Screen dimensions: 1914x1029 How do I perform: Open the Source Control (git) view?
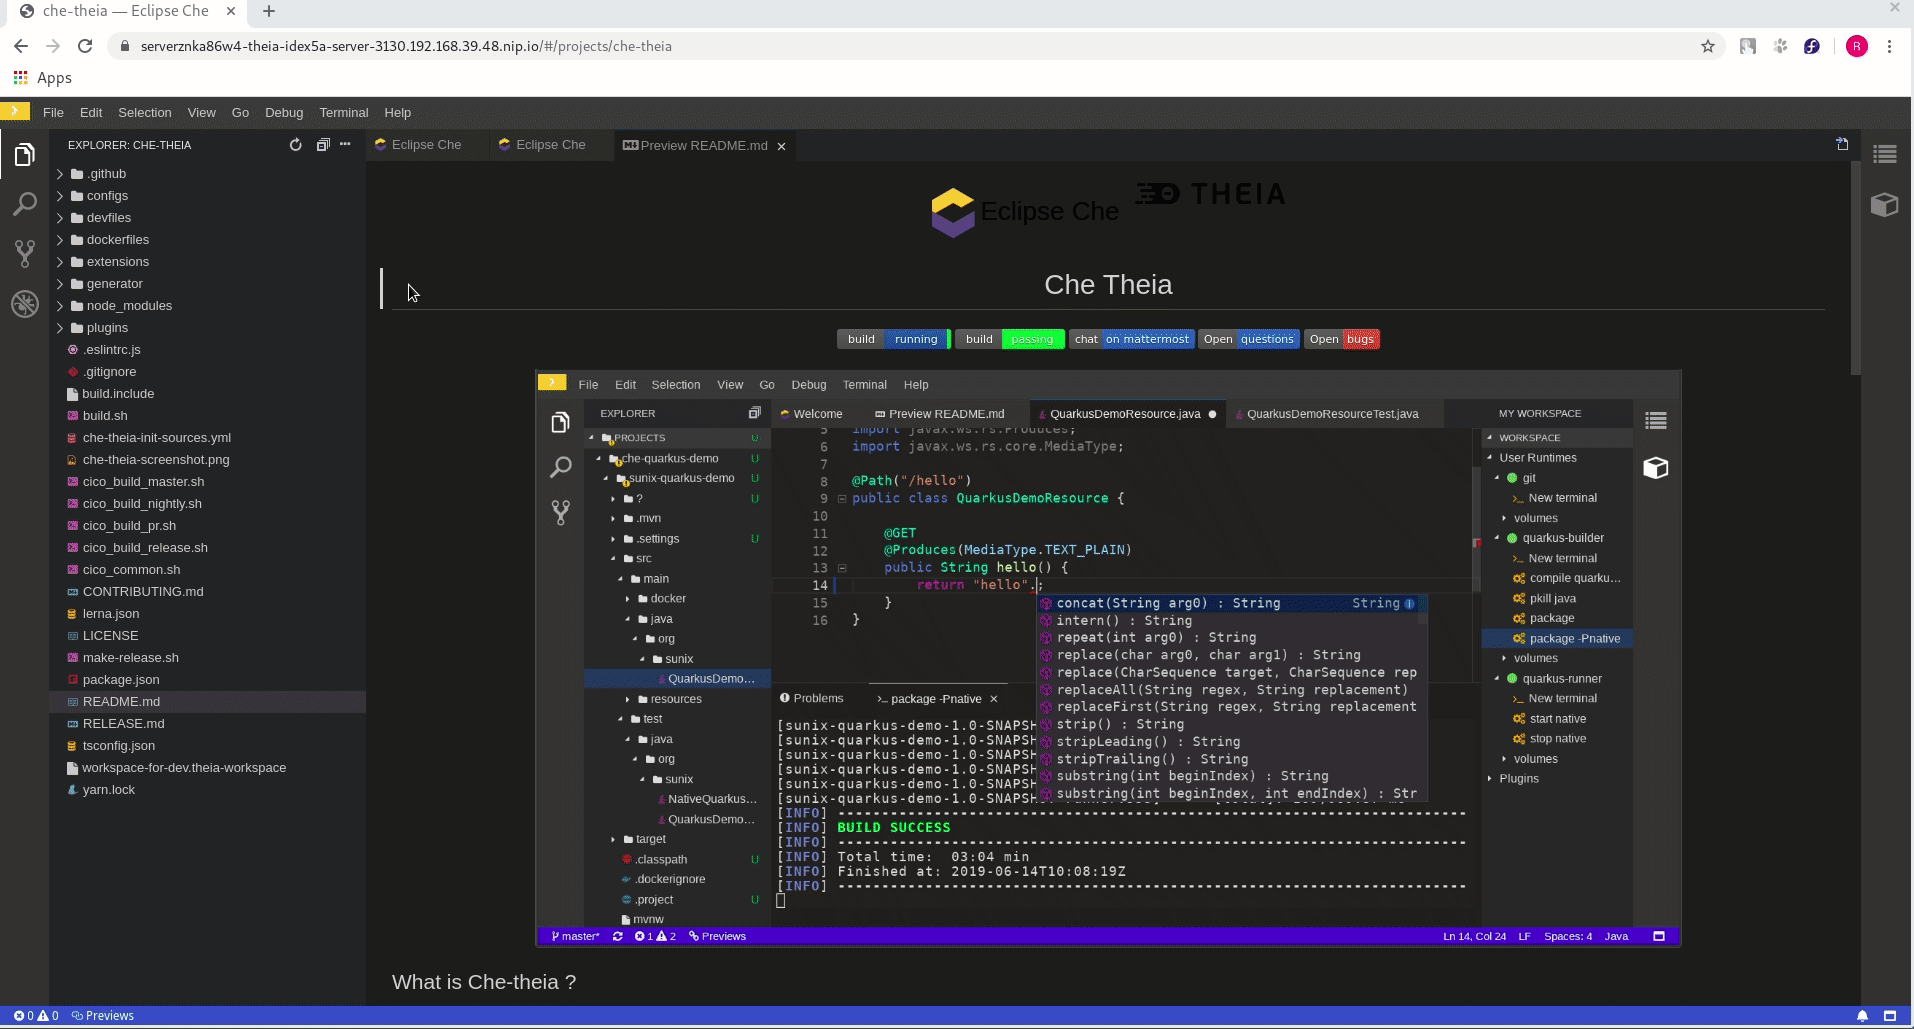[x=25, y=253]
